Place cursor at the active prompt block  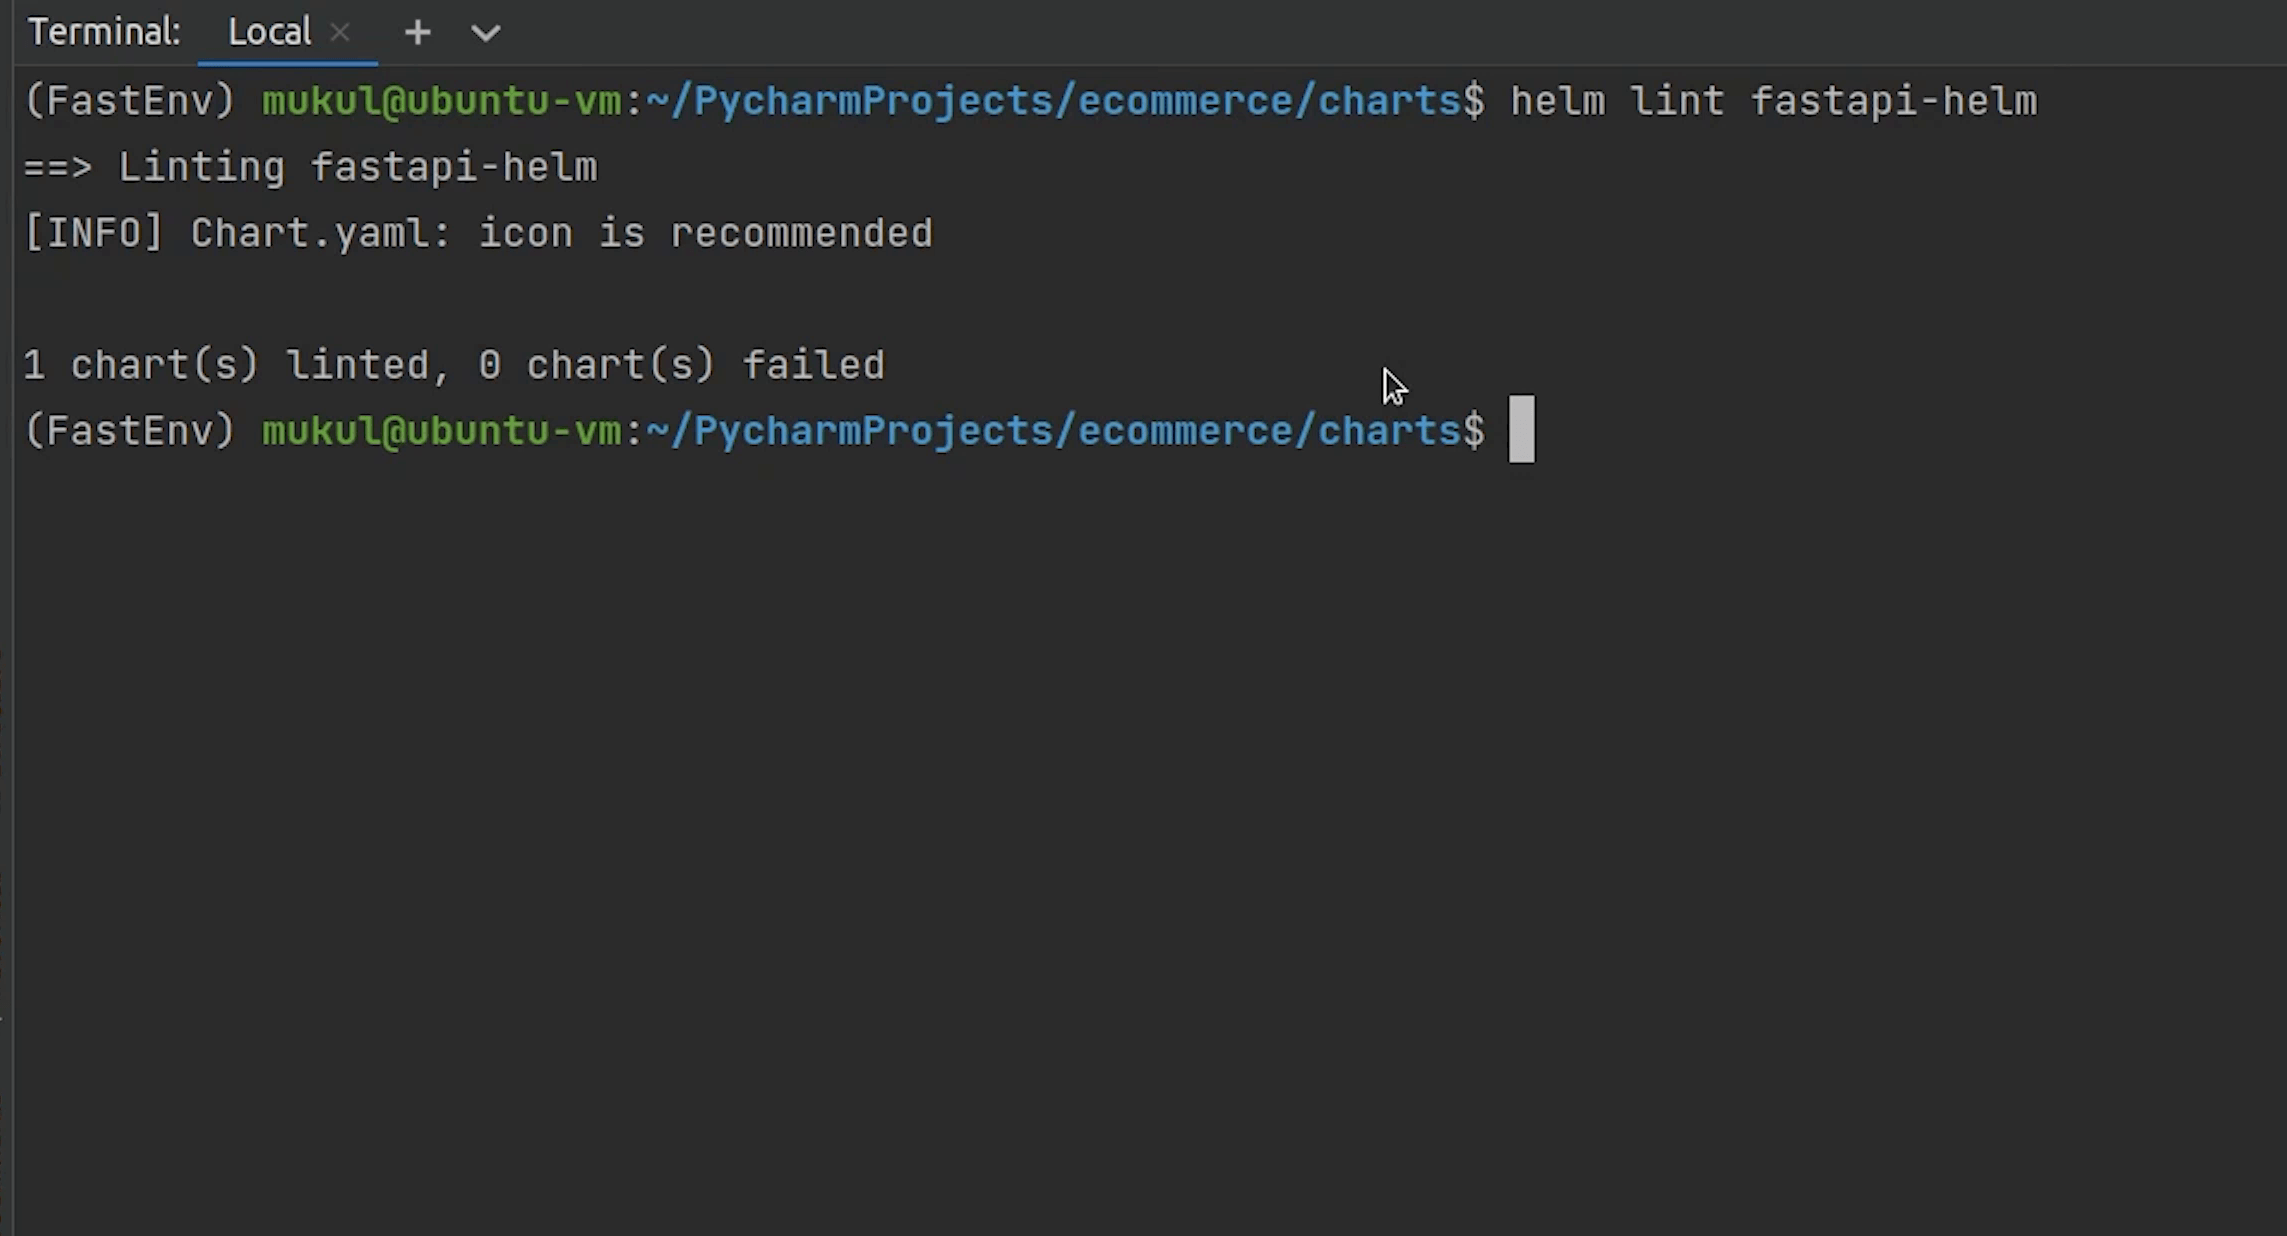tap(1521, 430)
